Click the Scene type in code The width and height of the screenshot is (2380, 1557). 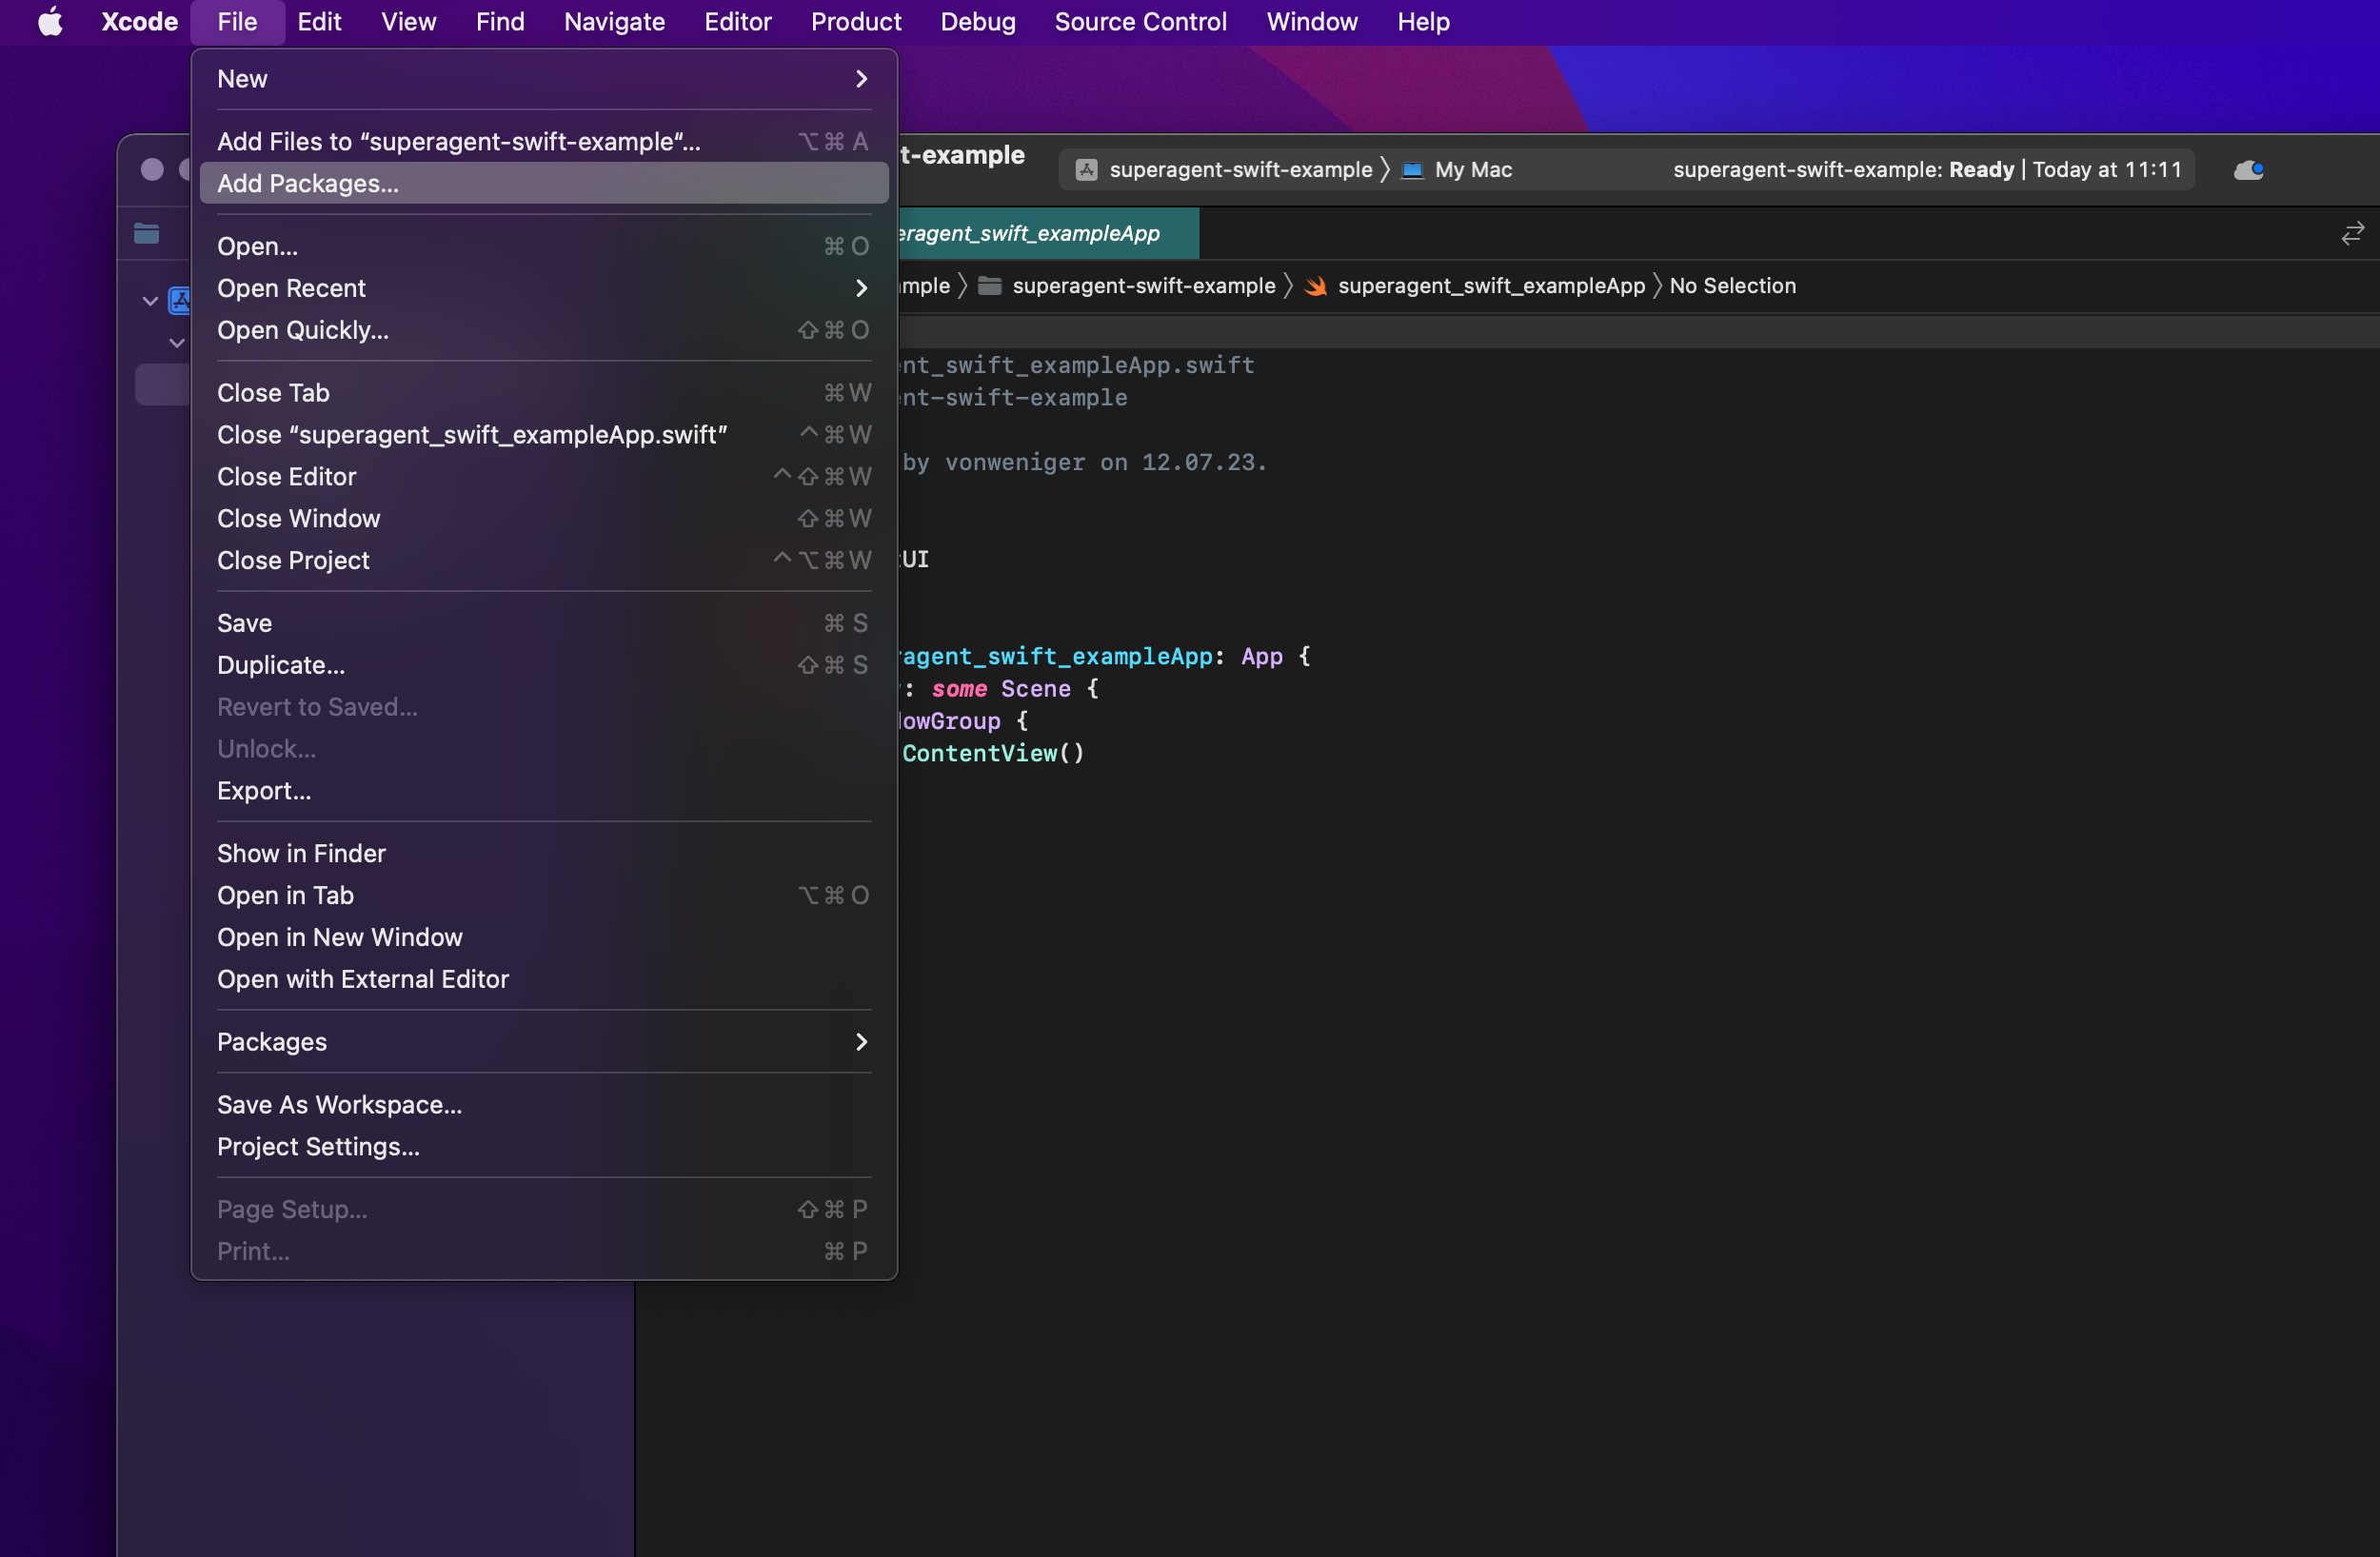1035,689
